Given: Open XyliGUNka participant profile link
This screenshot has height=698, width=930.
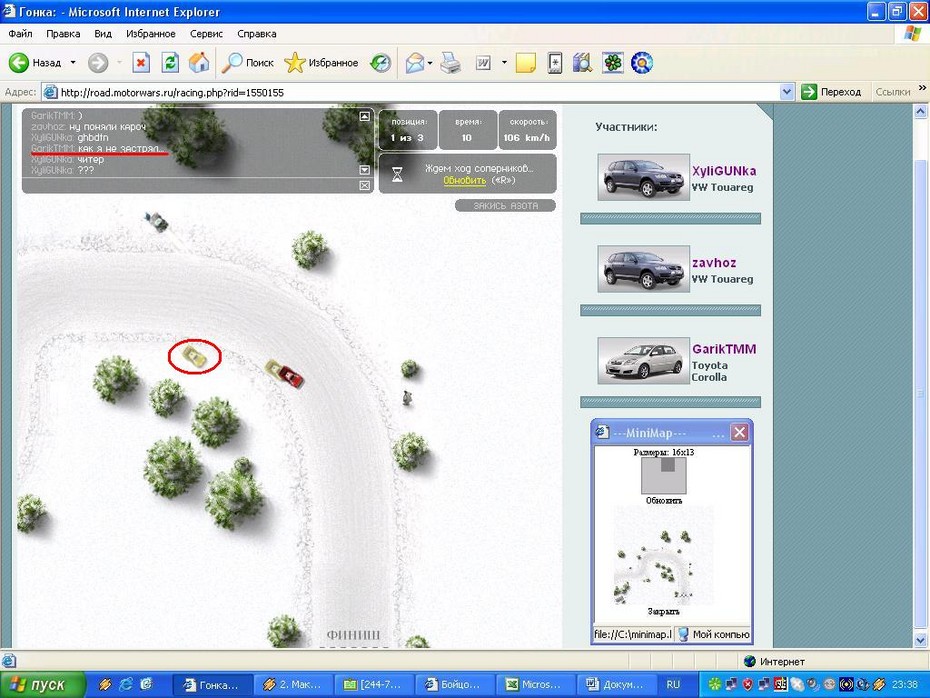Looking at the screenshot, I should [x=724, y=171].
